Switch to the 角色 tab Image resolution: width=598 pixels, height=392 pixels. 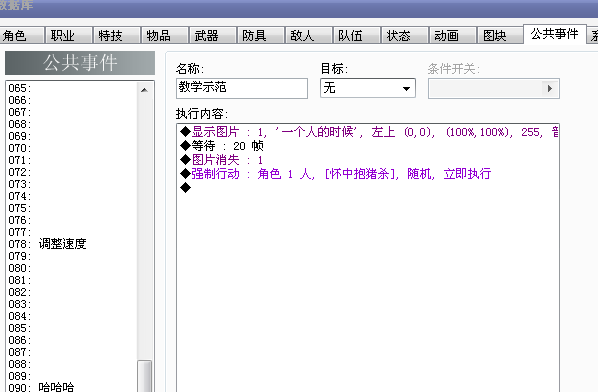tap(21, 35)
